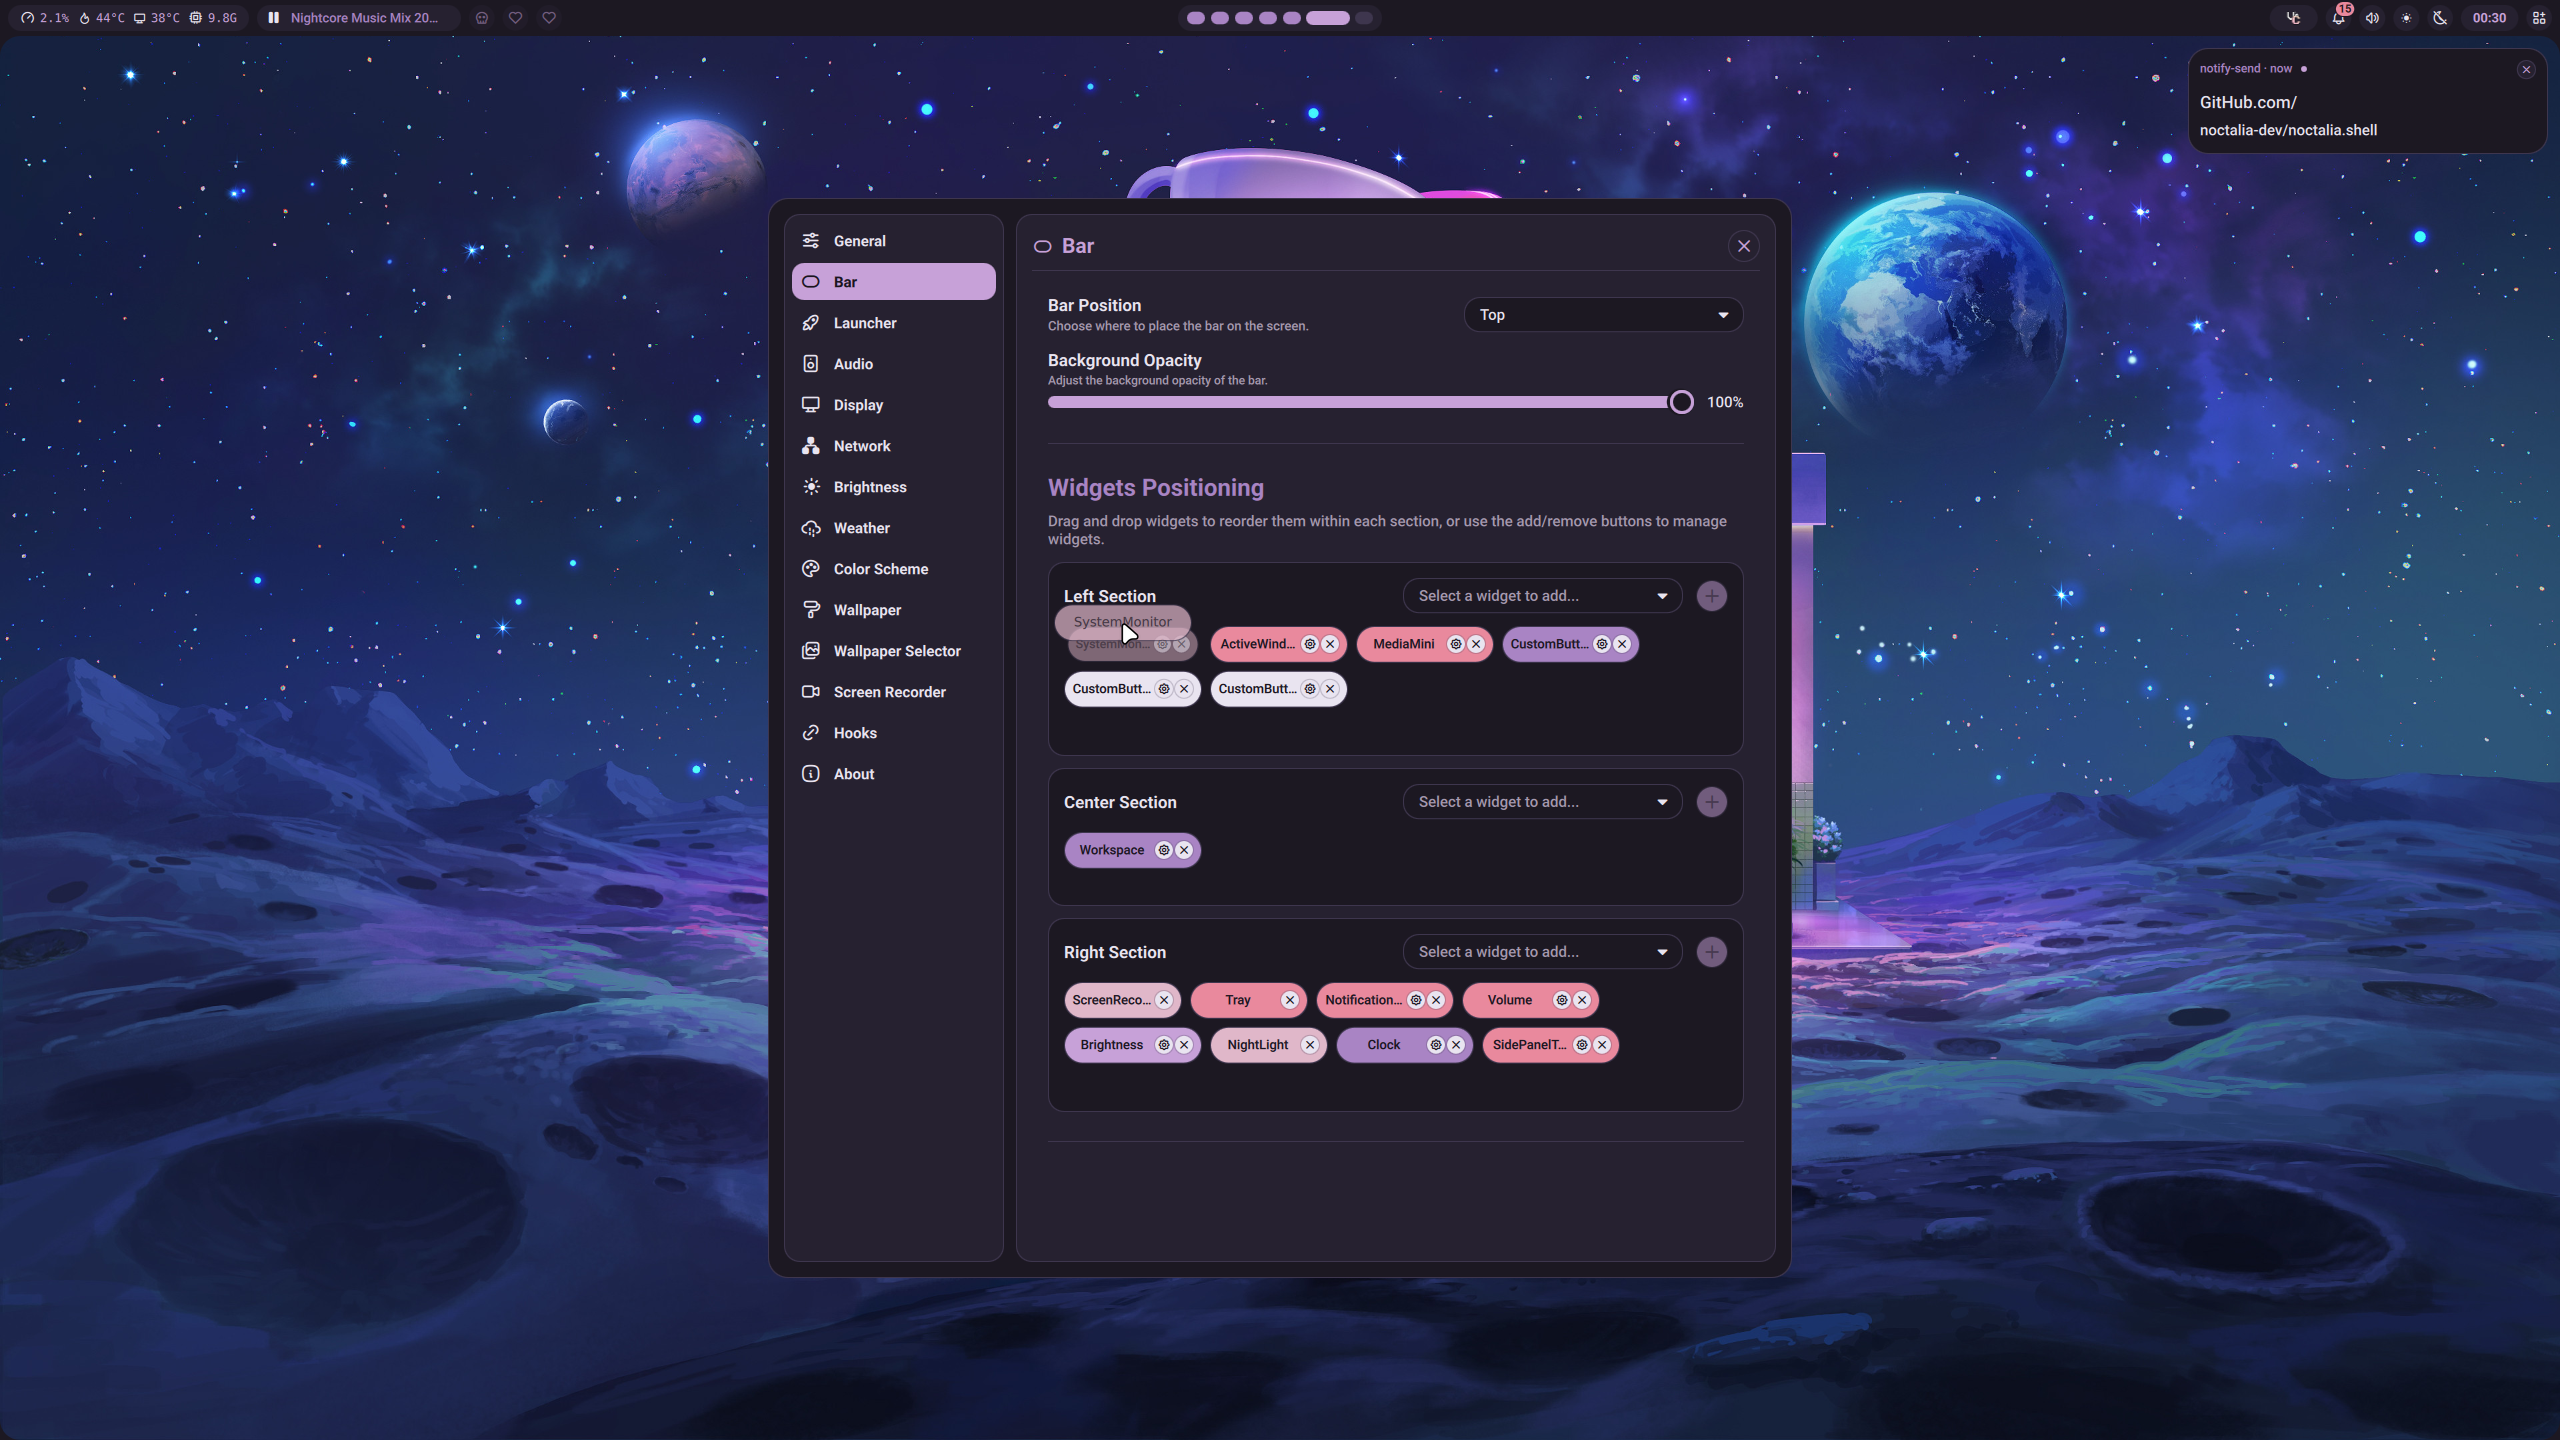
Task: Open the Color Scheme settings tab
Action: pos(880,569)
